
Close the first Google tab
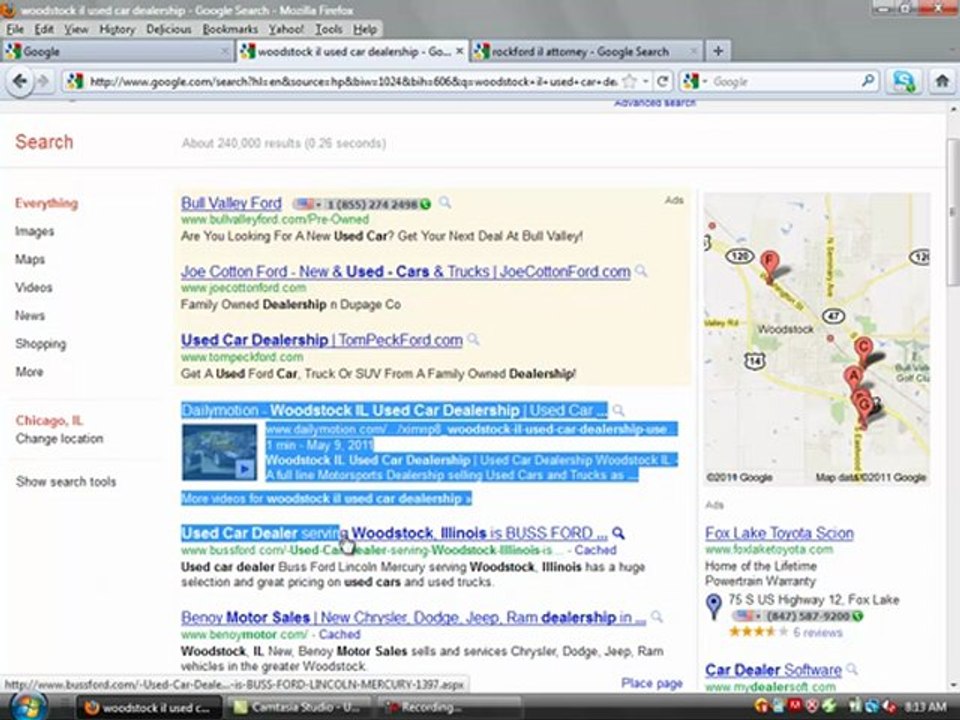[225, 51]
